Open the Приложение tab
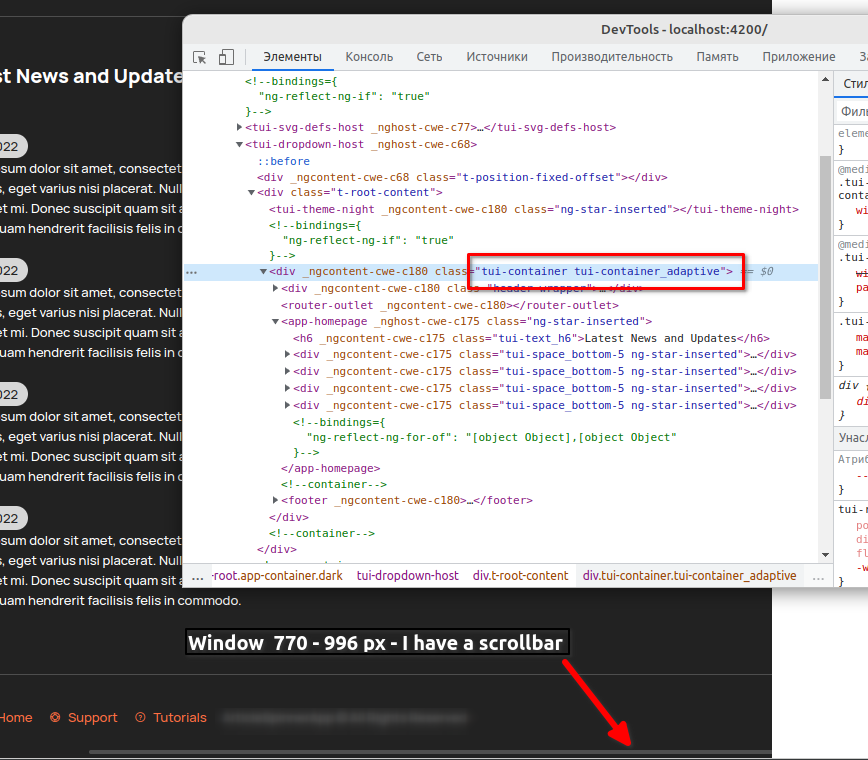Image resolution: width=868 pixels, height=760 pixels. pos(798,57)
